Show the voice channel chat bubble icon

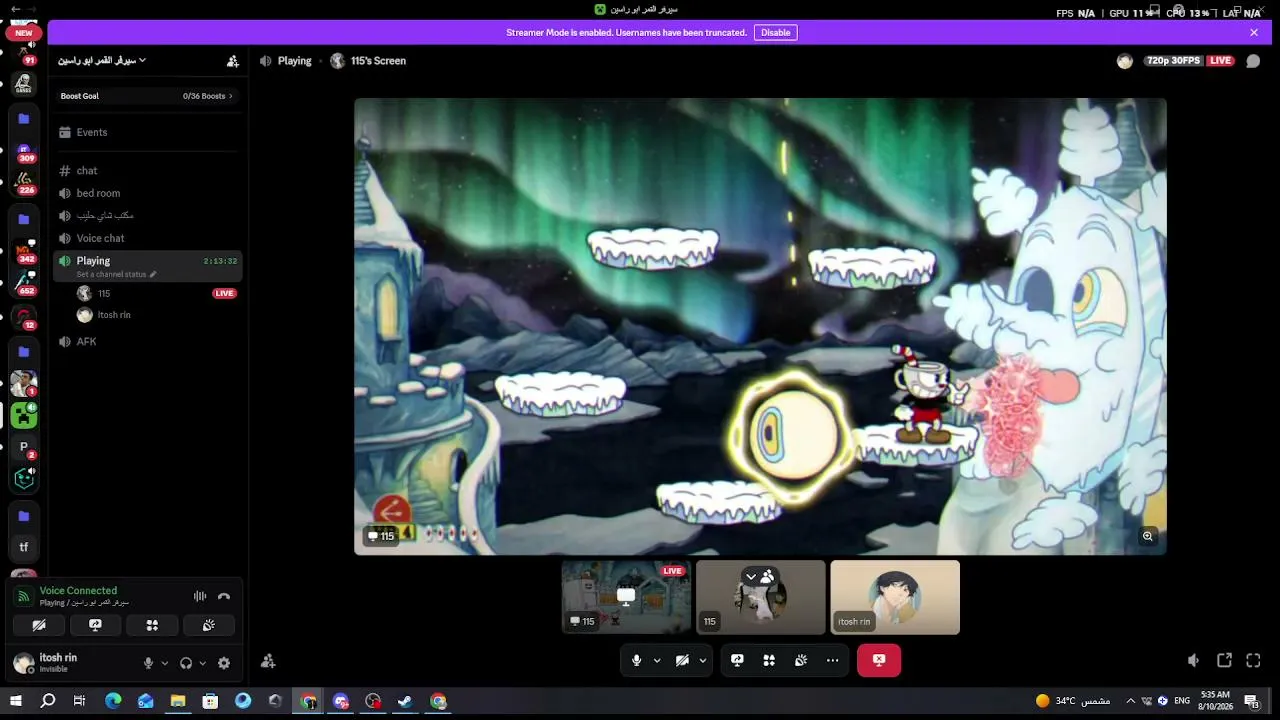point(1253,61)
